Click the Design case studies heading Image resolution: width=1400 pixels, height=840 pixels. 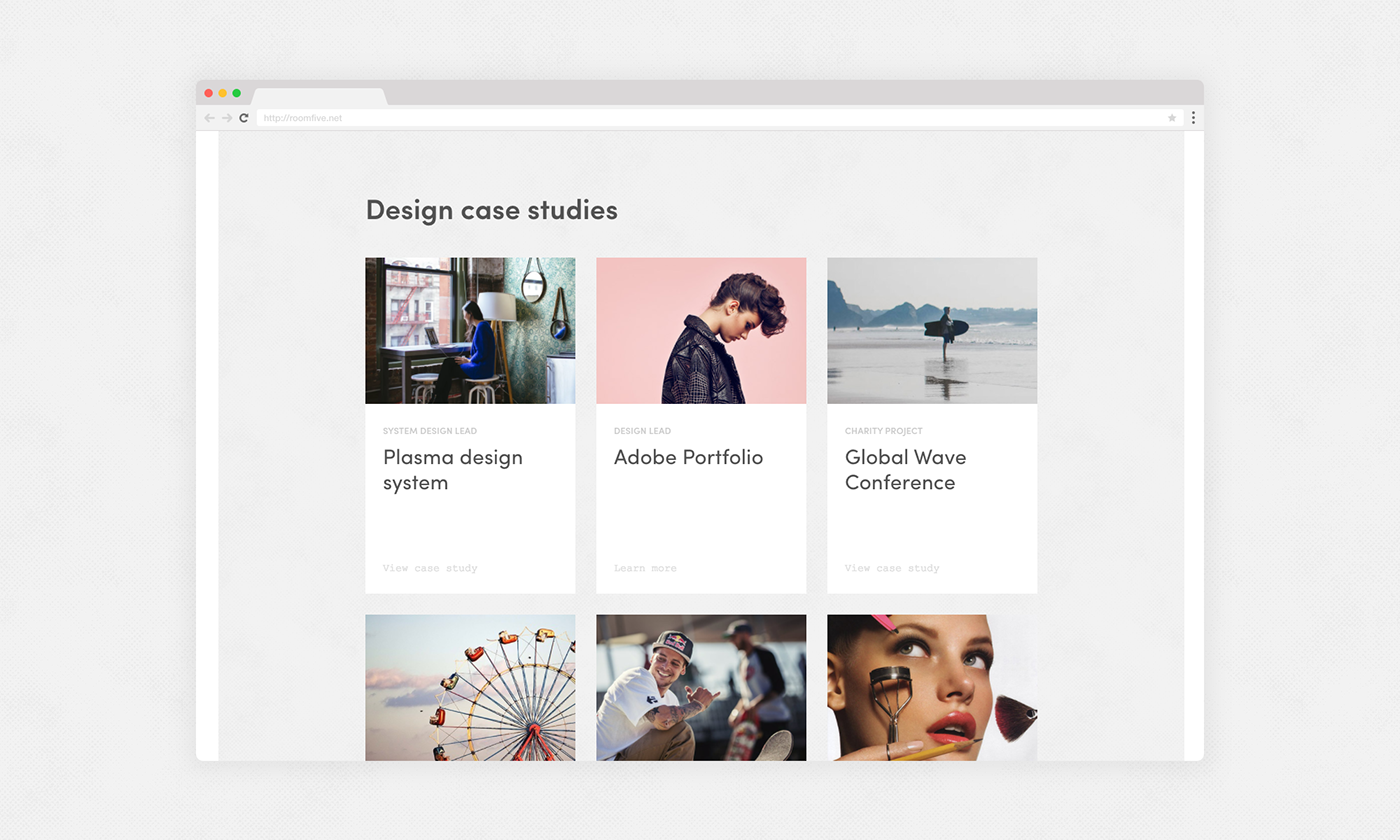[x=492, y=210]
